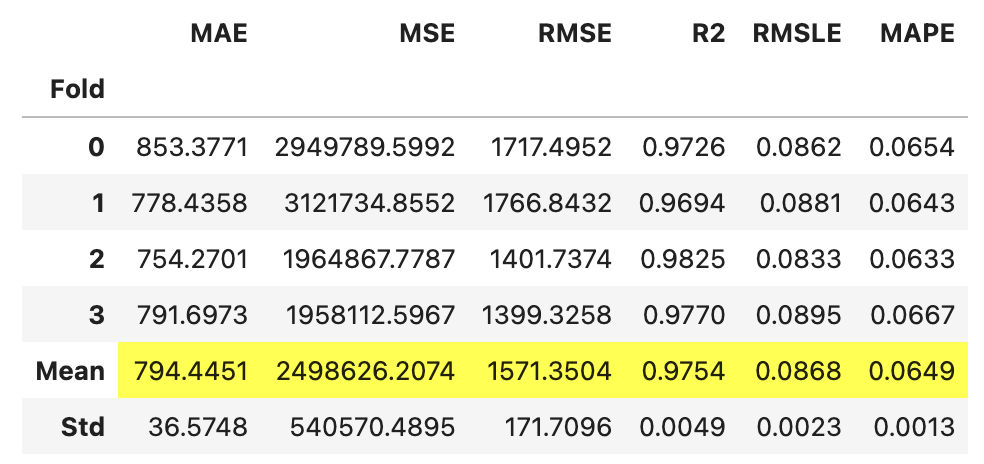This screenshot has width=984, height=464.
Task: Select the RMSE column header
Action: click(x=575, y=33)
